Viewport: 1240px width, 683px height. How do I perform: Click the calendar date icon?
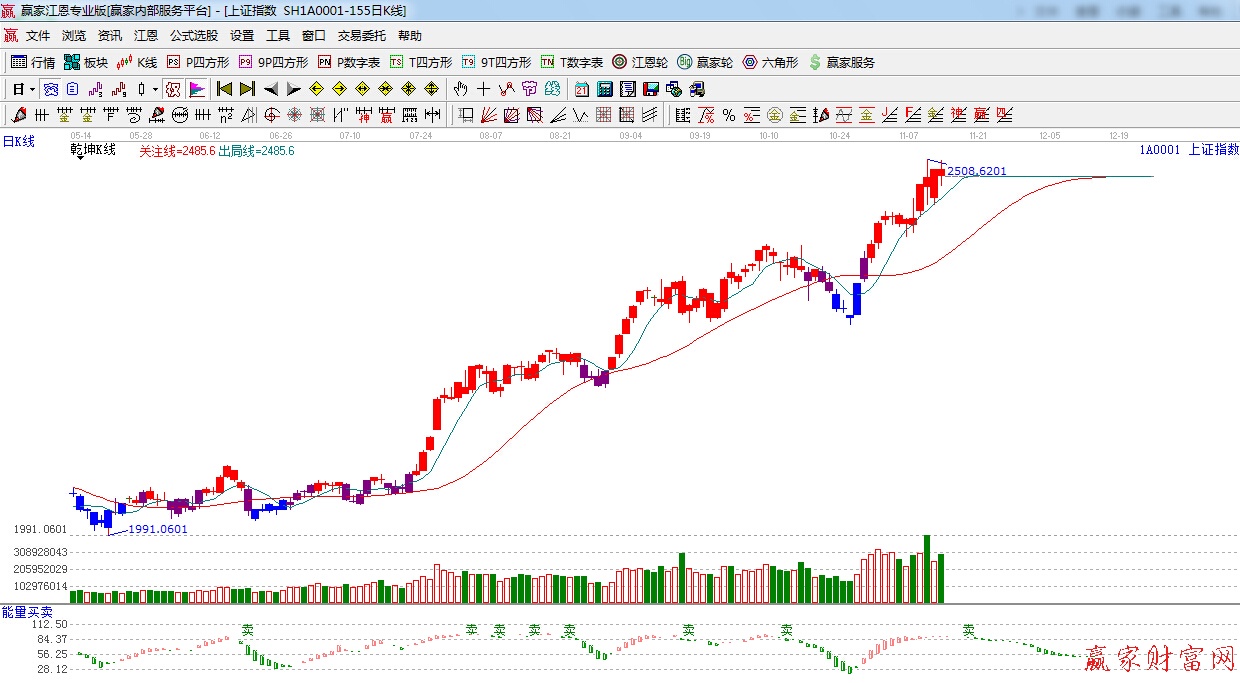581,89
